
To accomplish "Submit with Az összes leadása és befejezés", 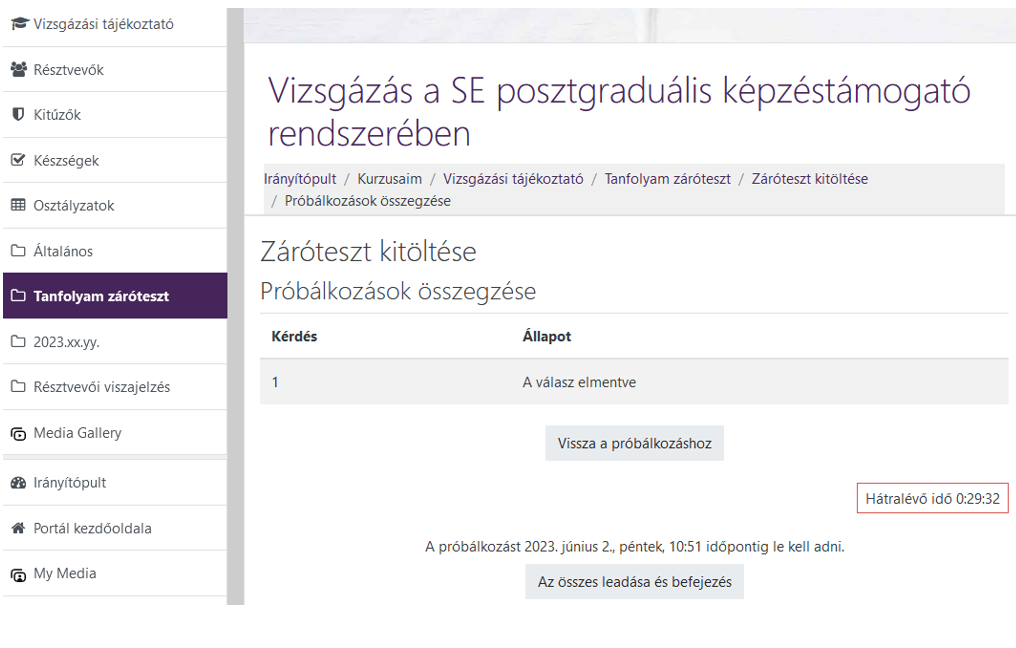I will (634, 582).
